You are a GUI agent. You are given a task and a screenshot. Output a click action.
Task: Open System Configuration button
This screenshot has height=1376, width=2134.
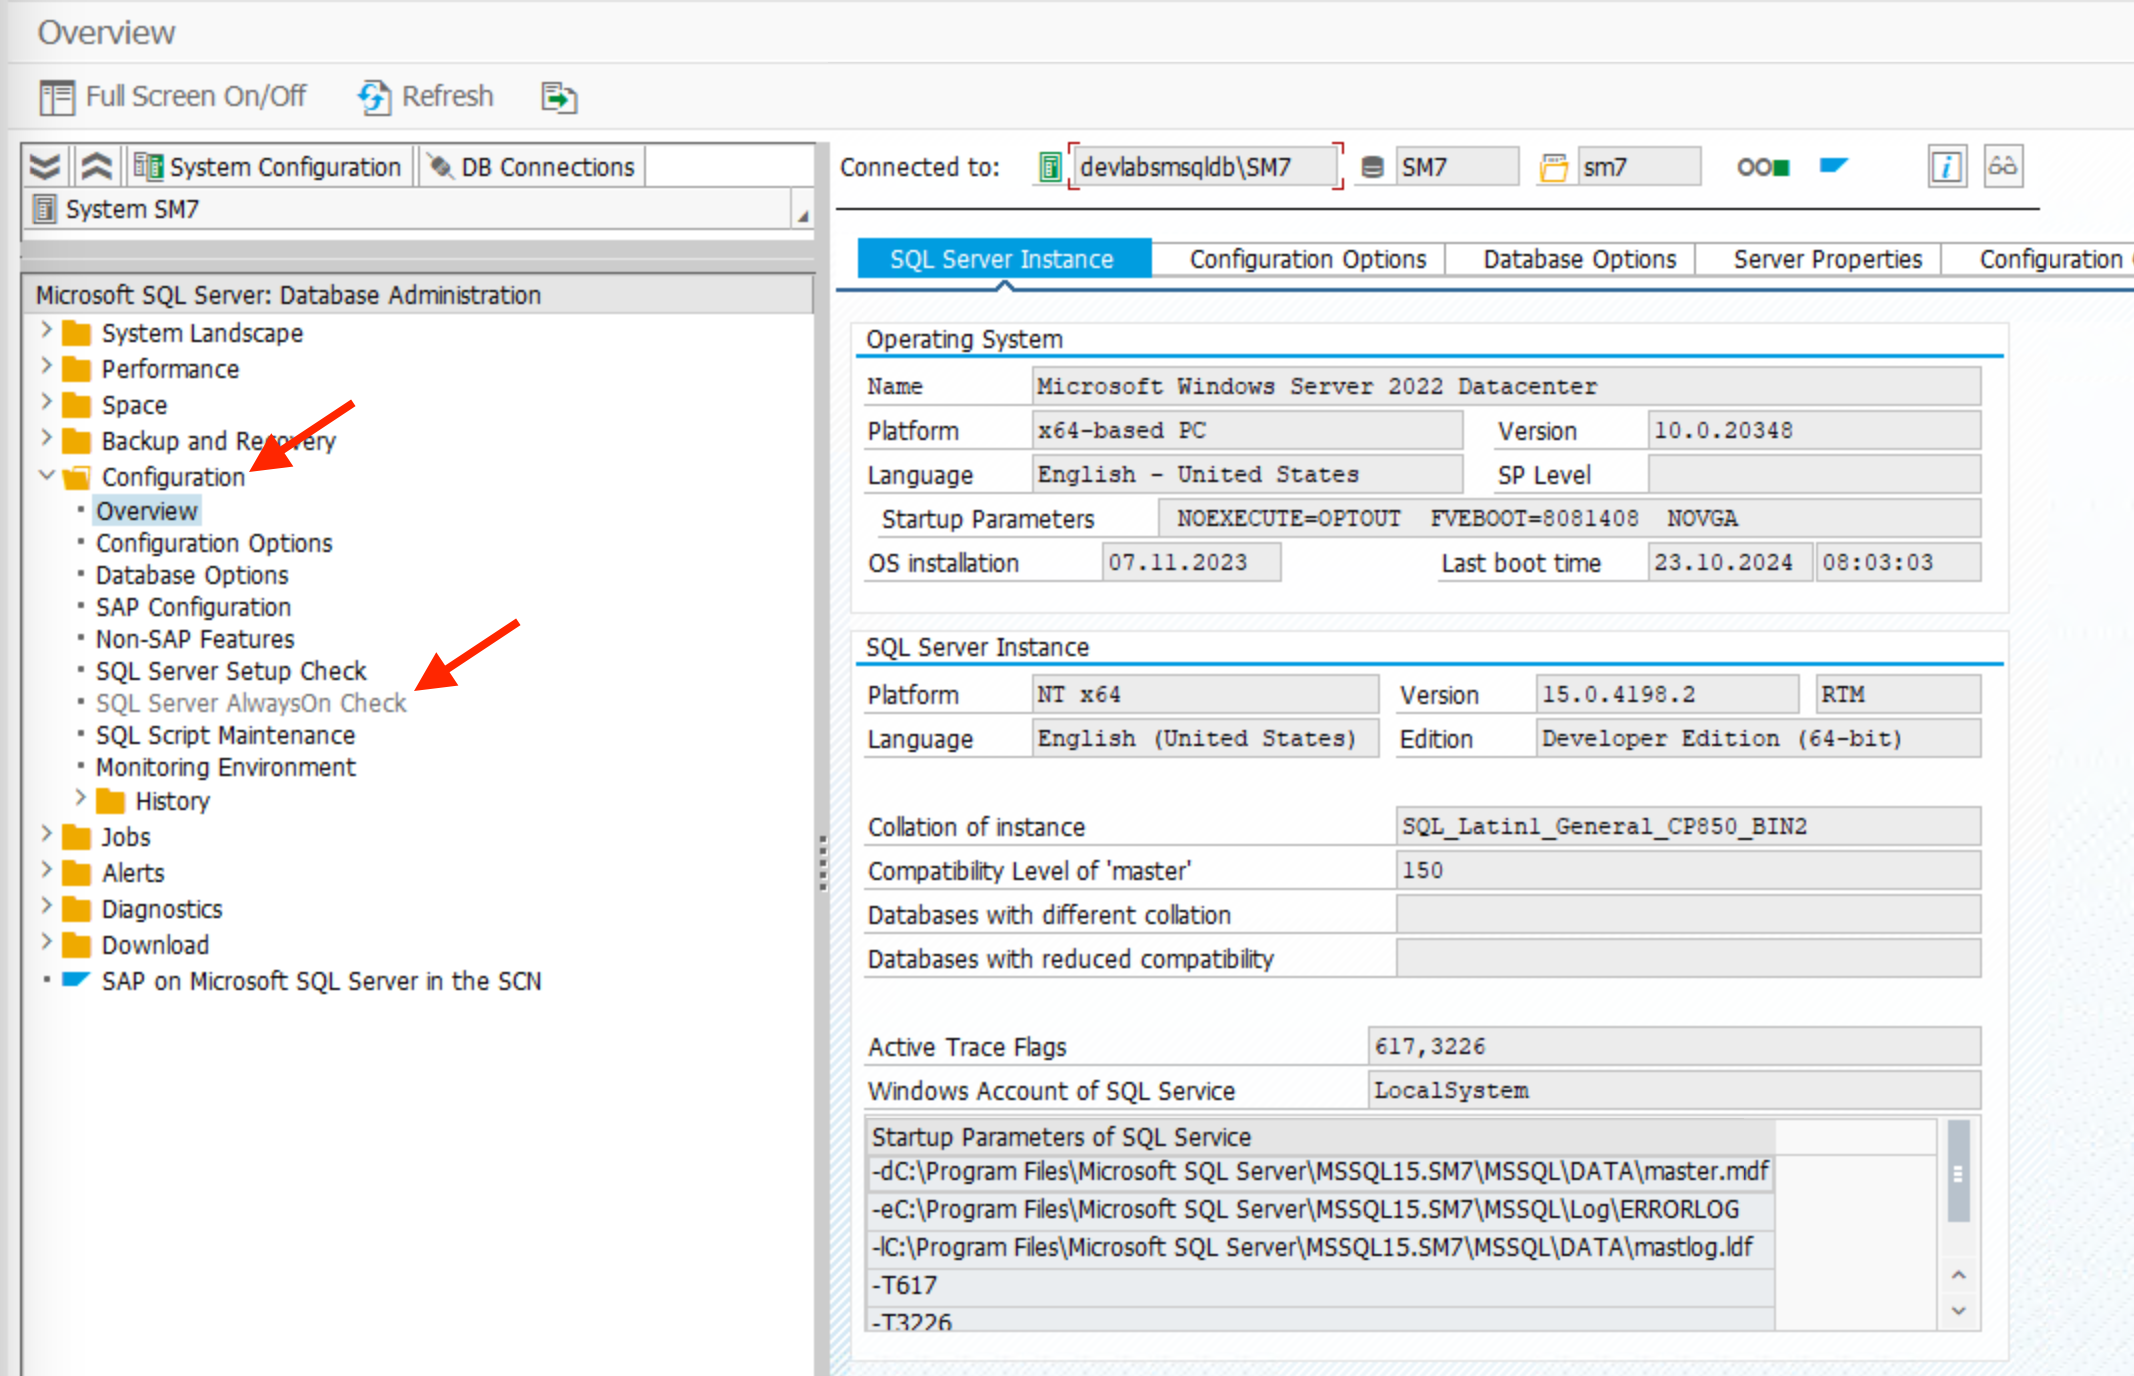click(268, 167)
